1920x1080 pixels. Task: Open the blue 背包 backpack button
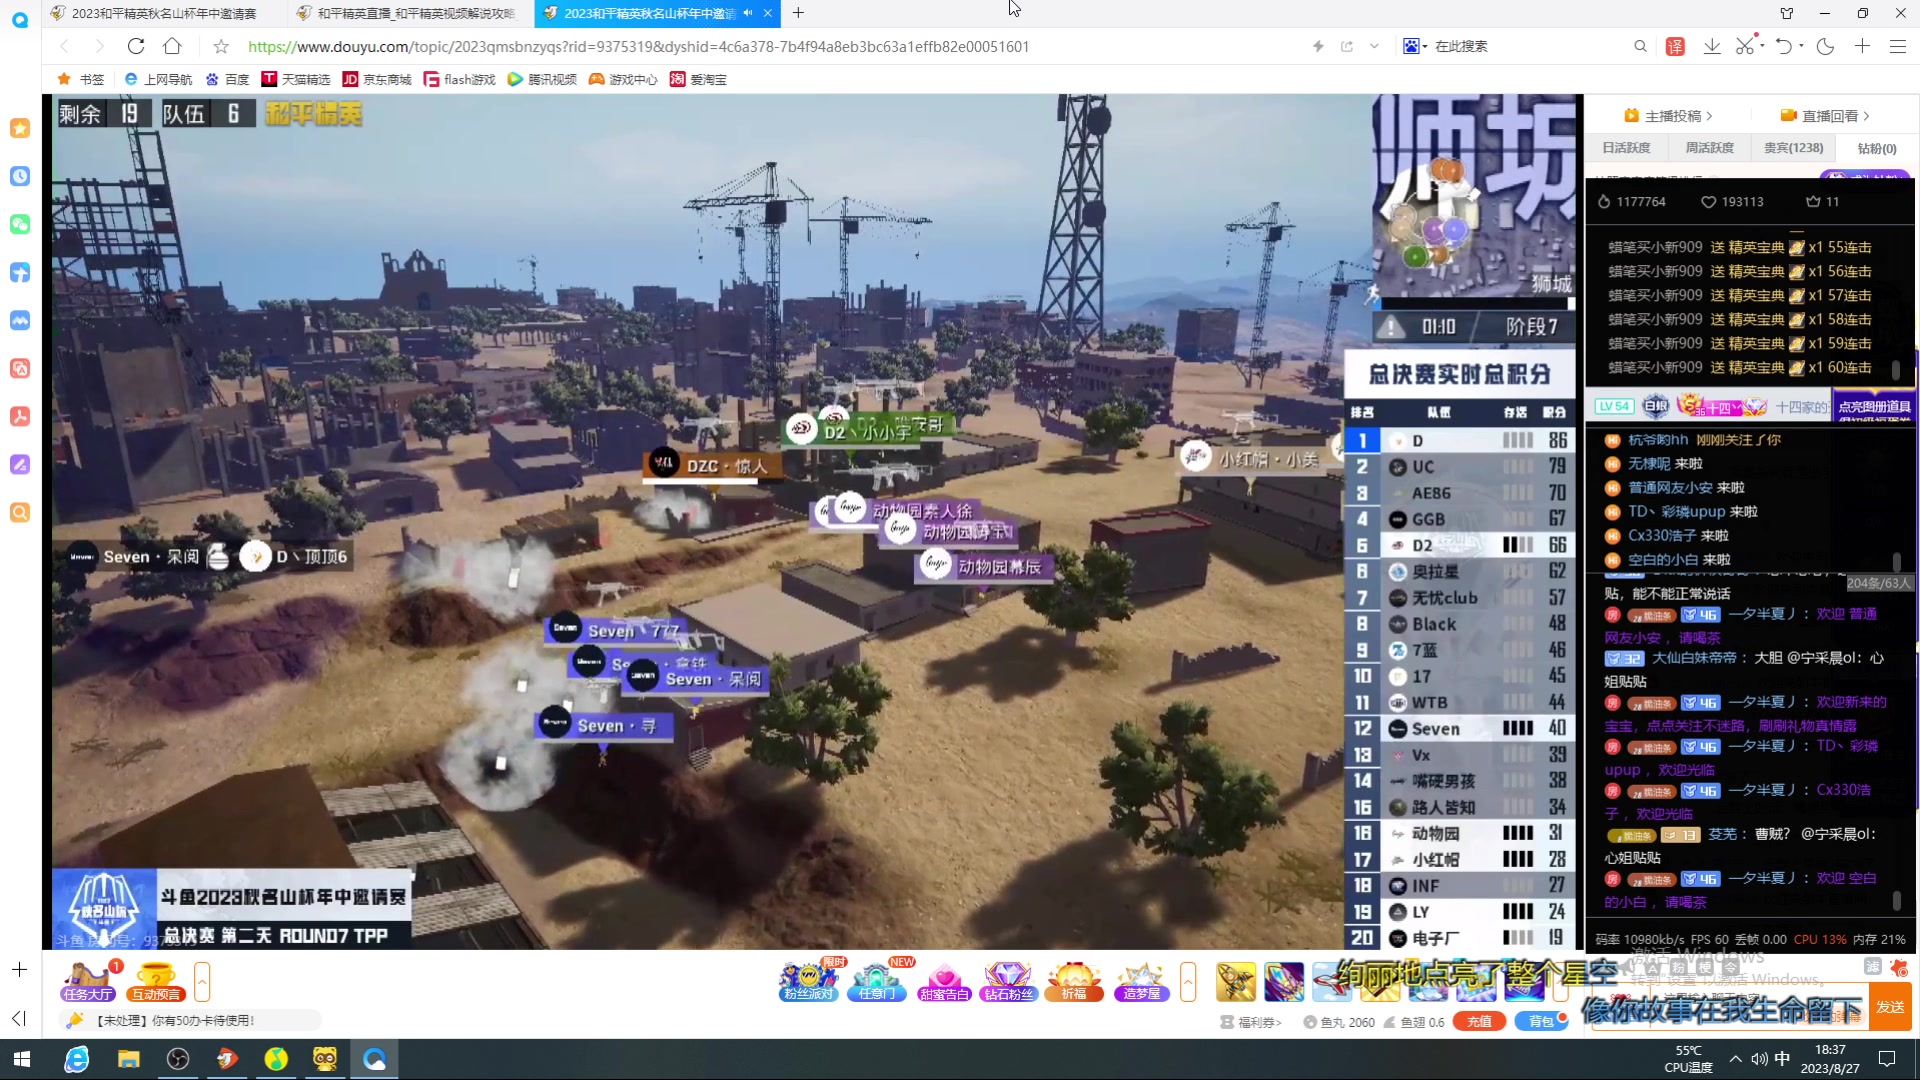pos(1541,1021)
